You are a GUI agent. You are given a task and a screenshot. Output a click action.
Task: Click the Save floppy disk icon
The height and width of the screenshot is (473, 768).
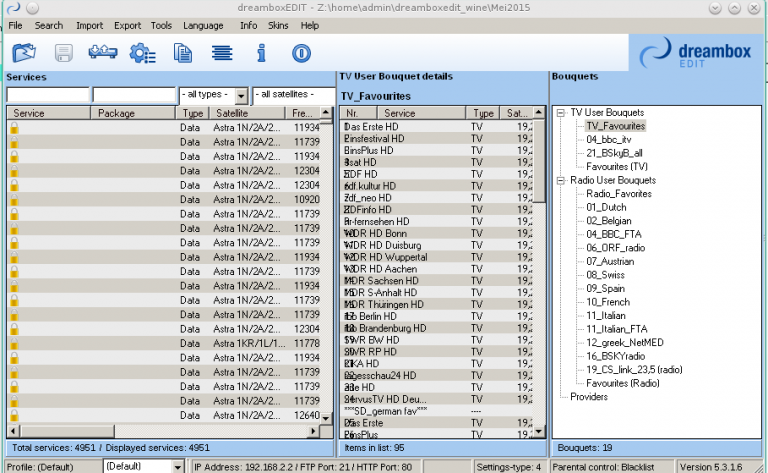point(63,53)
